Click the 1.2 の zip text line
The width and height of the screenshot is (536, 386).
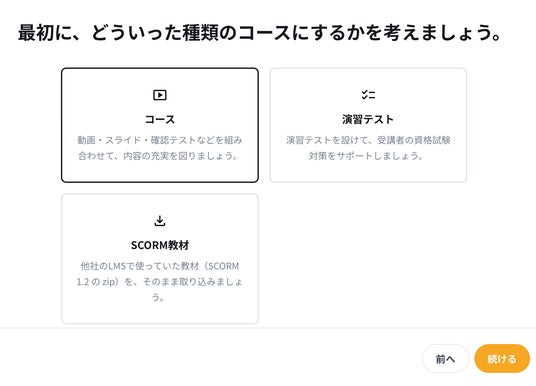[160, 282]
